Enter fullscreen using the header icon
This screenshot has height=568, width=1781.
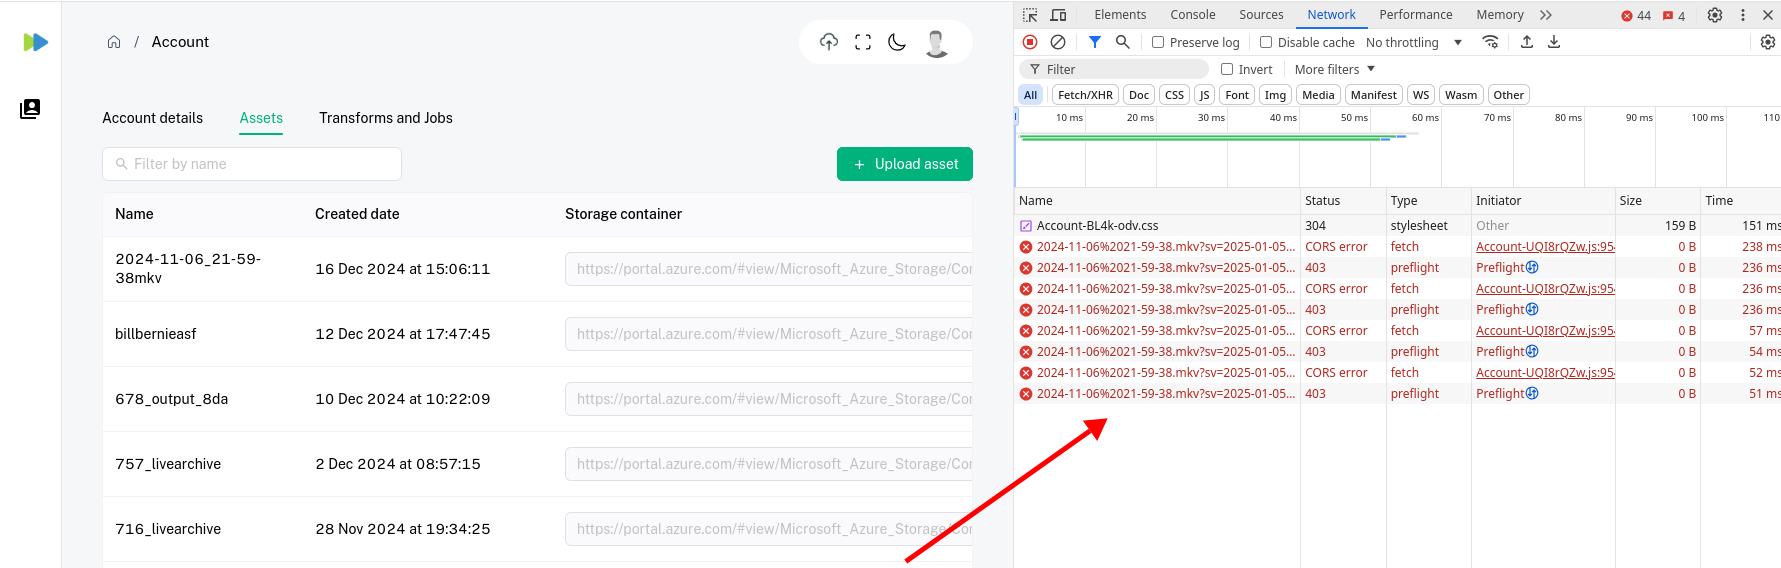tap(863, 42)
